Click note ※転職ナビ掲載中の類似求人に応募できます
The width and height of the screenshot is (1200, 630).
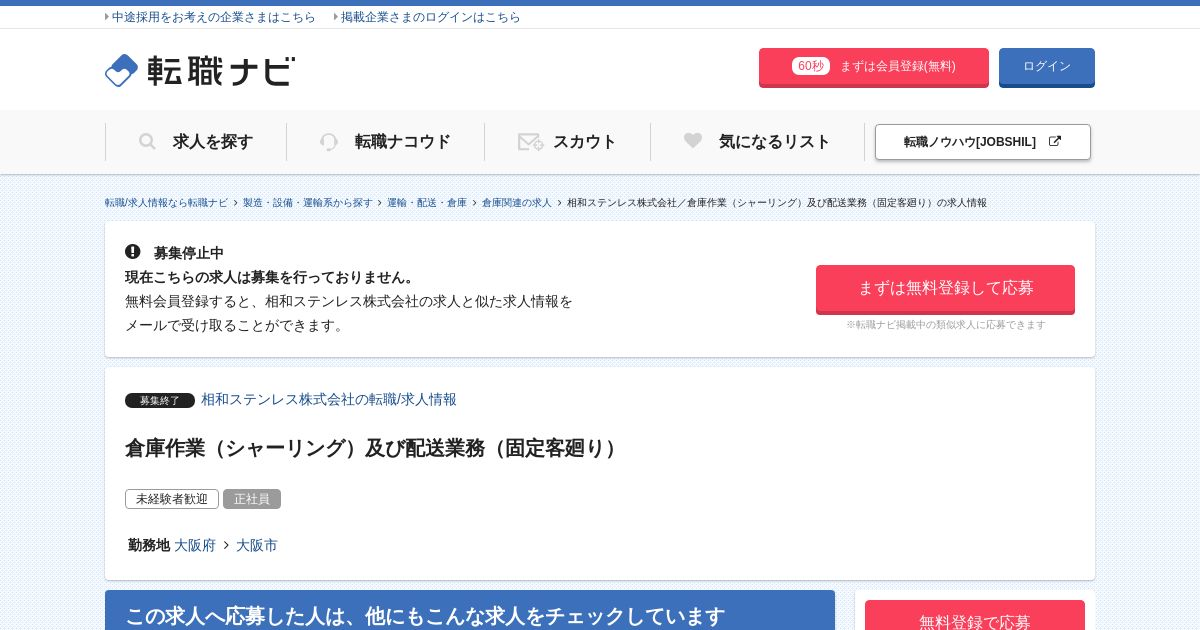coord(946,325)
